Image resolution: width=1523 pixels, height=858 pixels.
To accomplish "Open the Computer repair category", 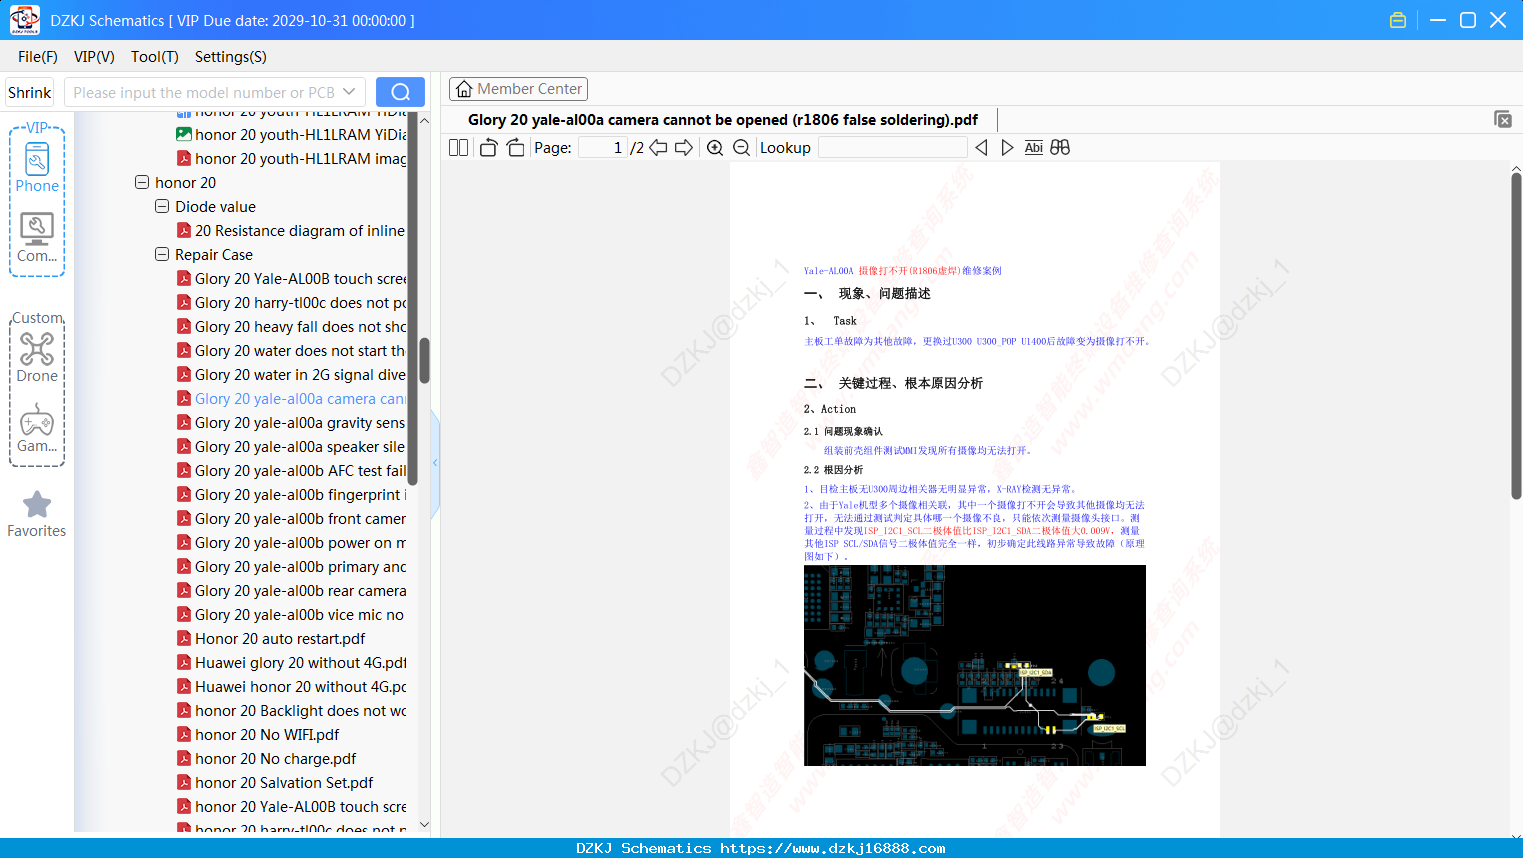I will (37, 238).
